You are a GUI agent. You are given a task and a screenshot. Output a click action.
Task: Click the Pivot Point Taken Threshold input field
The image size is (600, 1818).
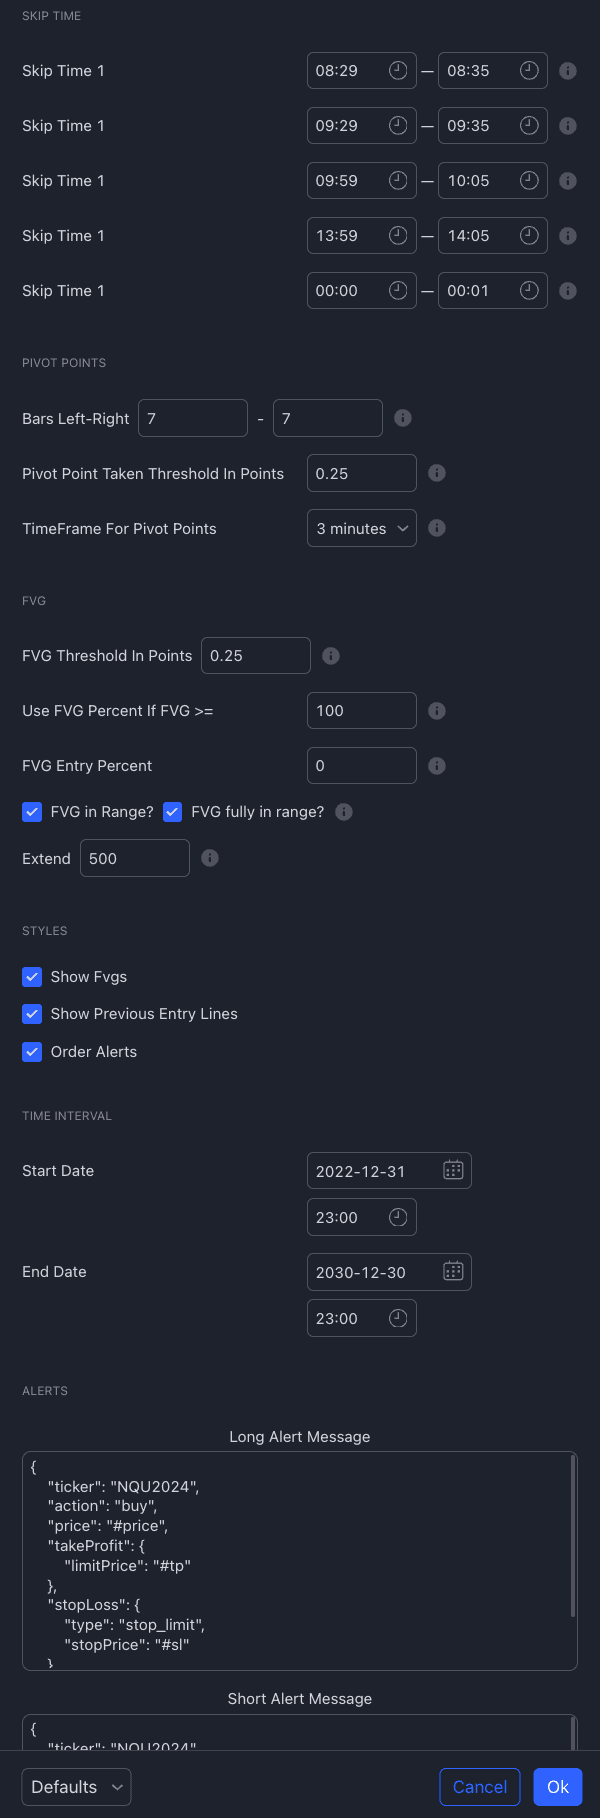(x=362, y=473)
